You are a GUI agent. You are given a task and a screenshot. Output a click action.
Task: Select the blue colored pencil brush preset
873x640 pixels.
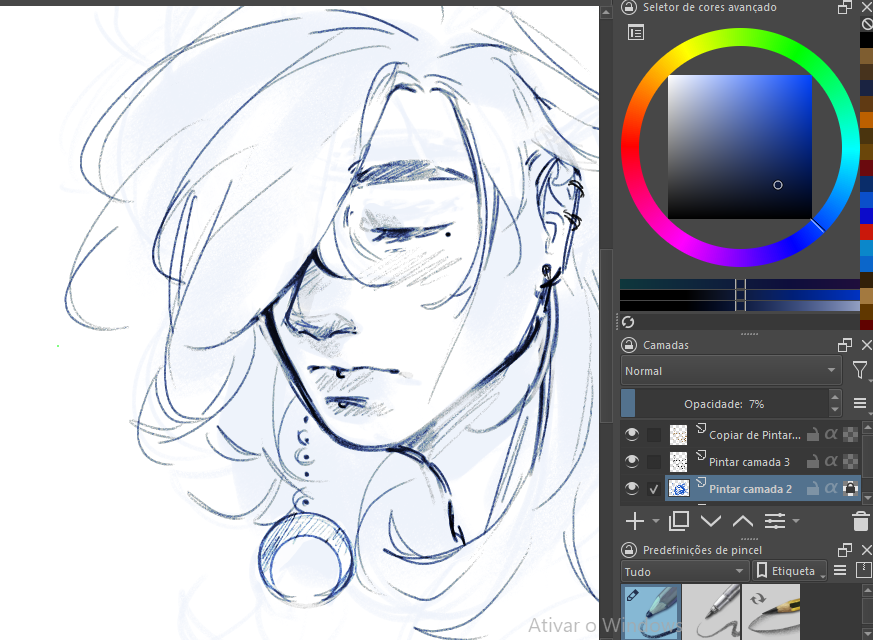tap(651, 611)
